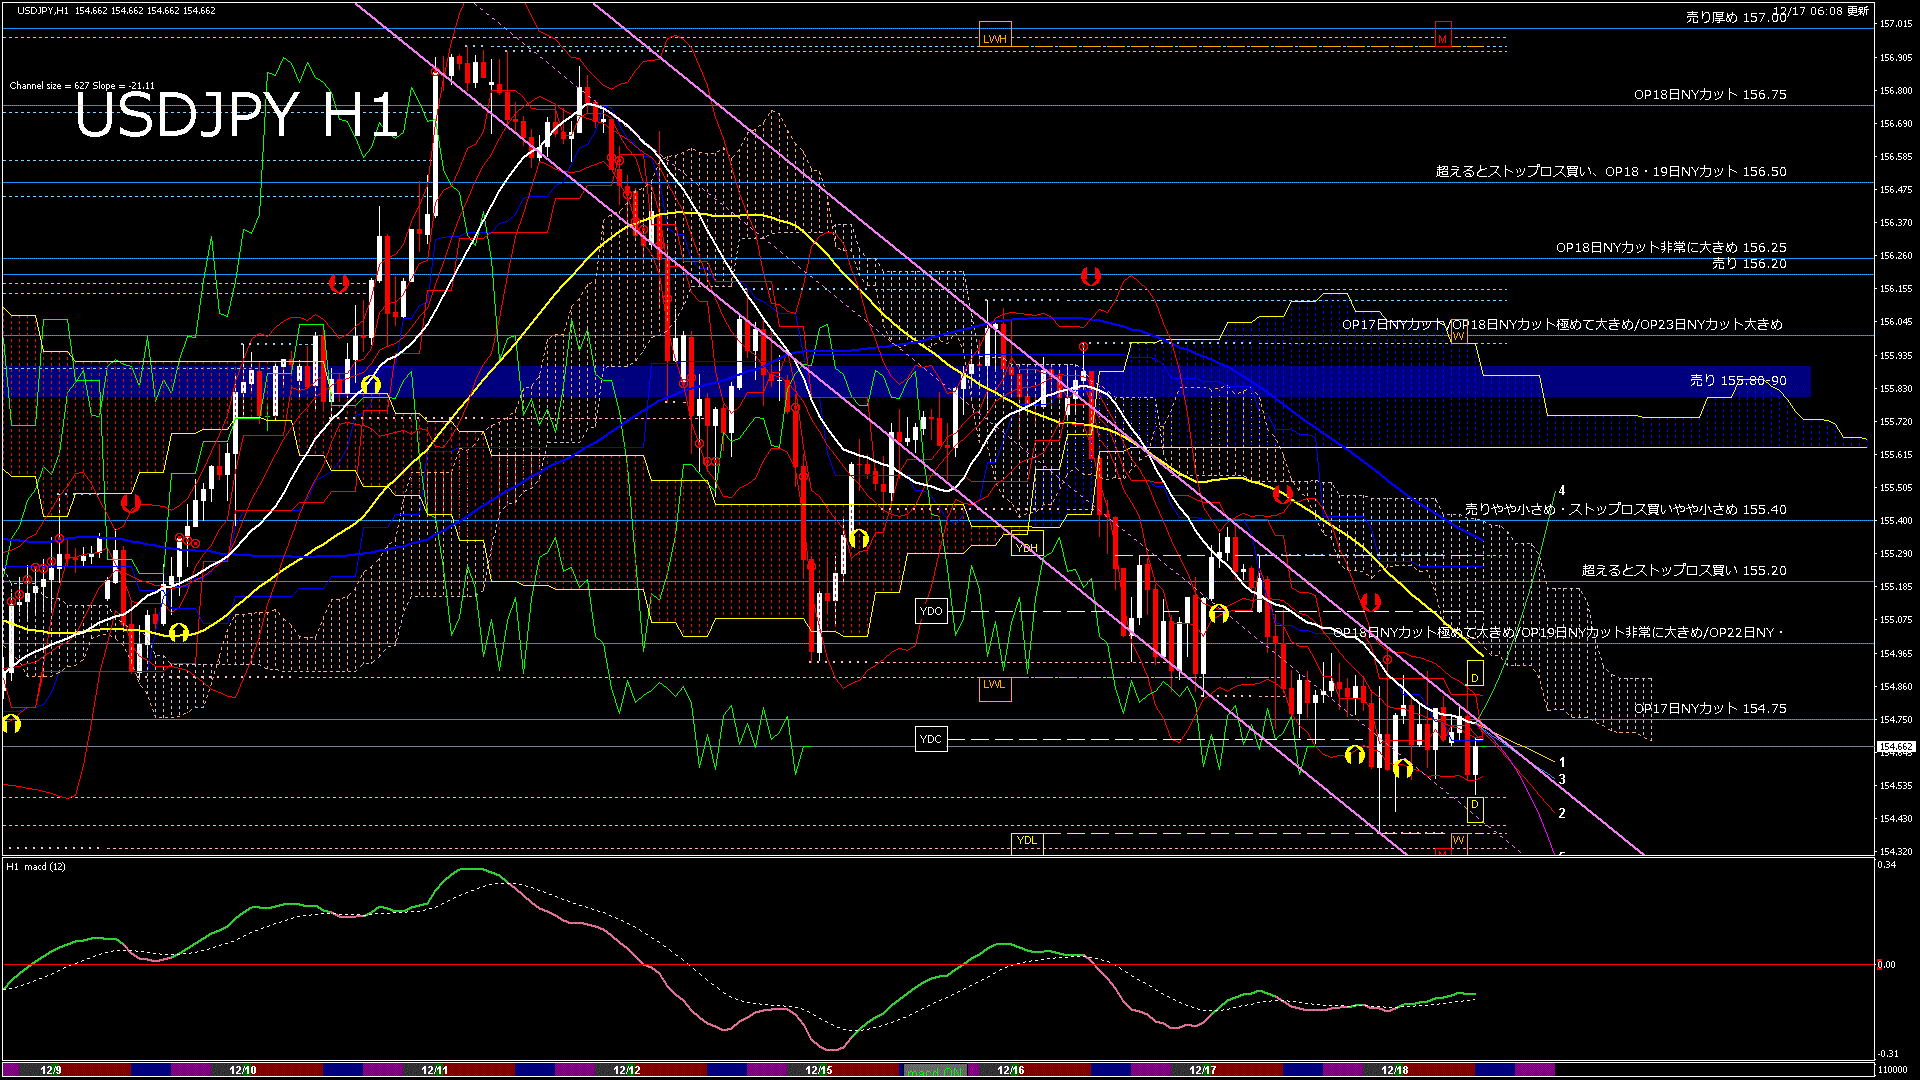Click the Channel size Slope info text

pyautogui.click(x=82, y=86)
